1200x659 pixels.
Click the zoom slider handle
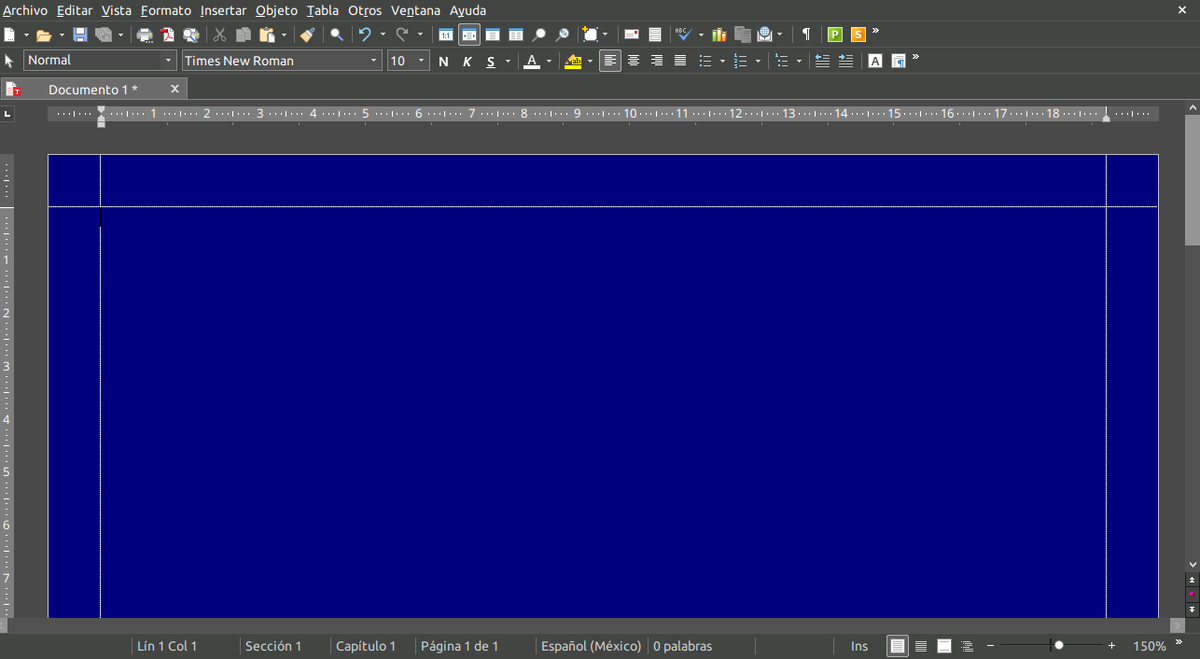tap(1059, 646)
